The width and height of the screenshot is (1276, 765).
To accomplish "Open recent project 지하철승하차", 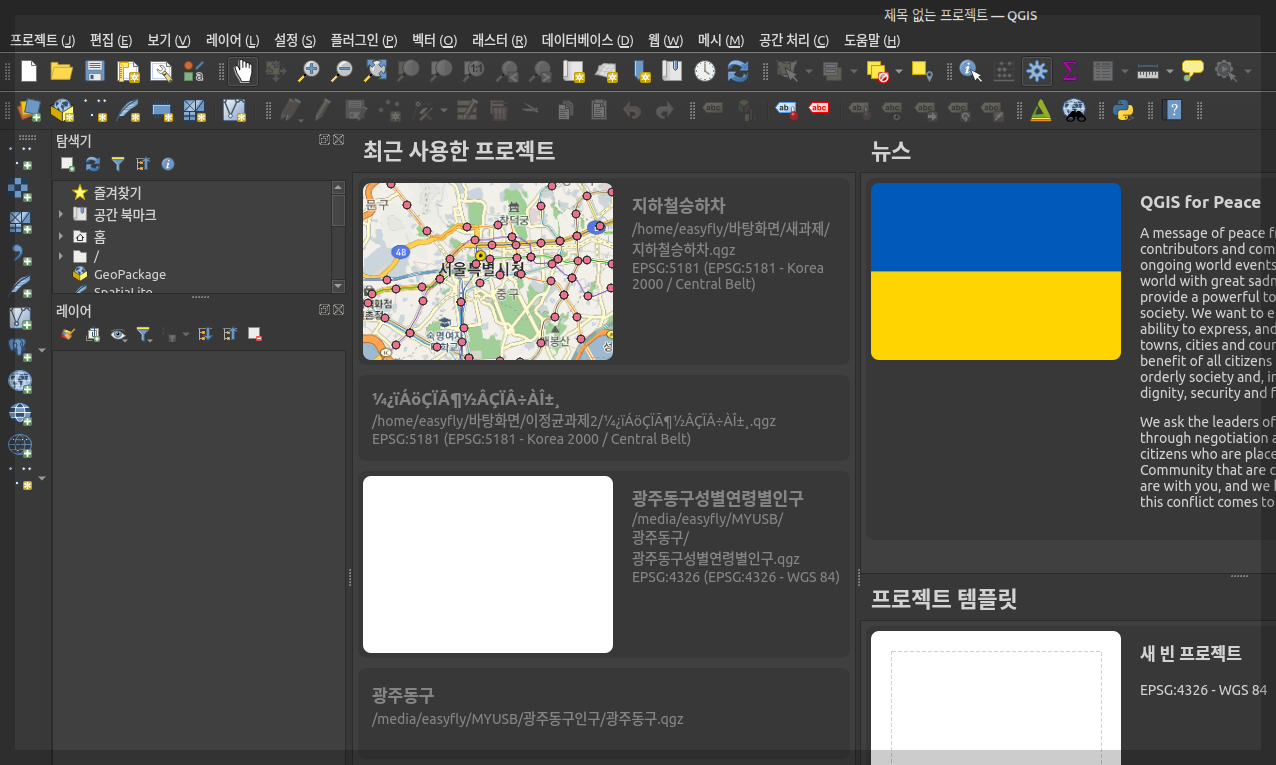I will [x=602, y=271].
